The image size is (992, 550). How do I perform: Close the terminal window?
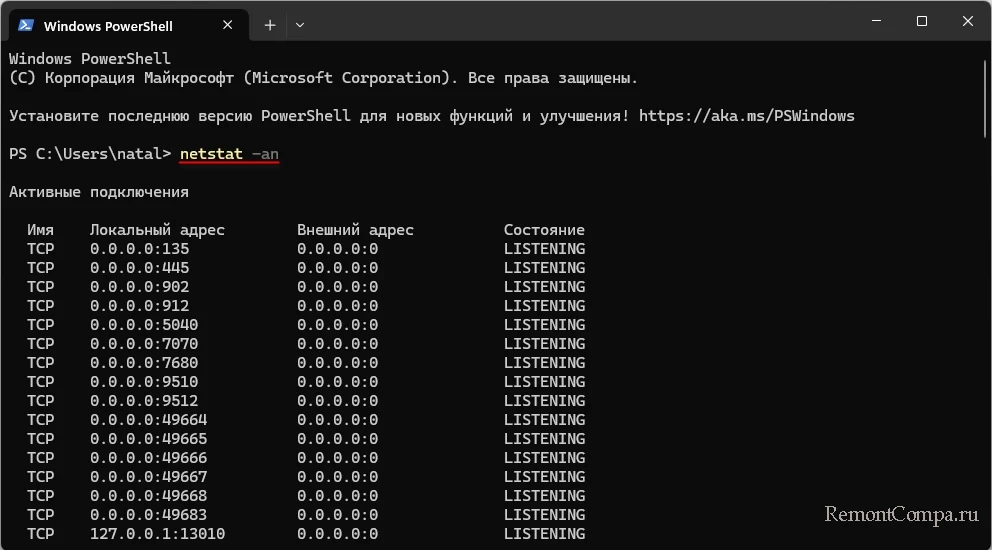pos(967,21)
